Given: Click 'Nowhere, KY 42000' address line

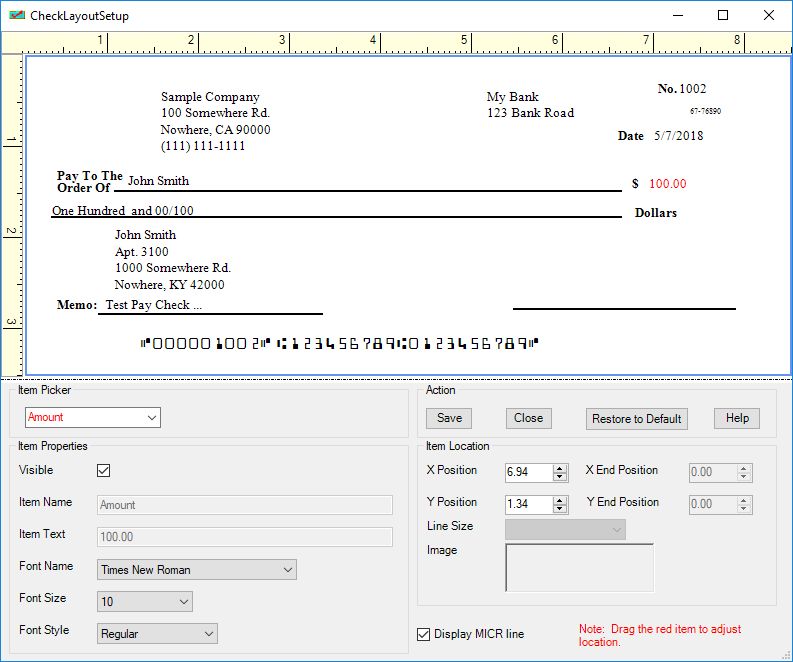Looking at the screenshot, I should click(x=169, y=285).
